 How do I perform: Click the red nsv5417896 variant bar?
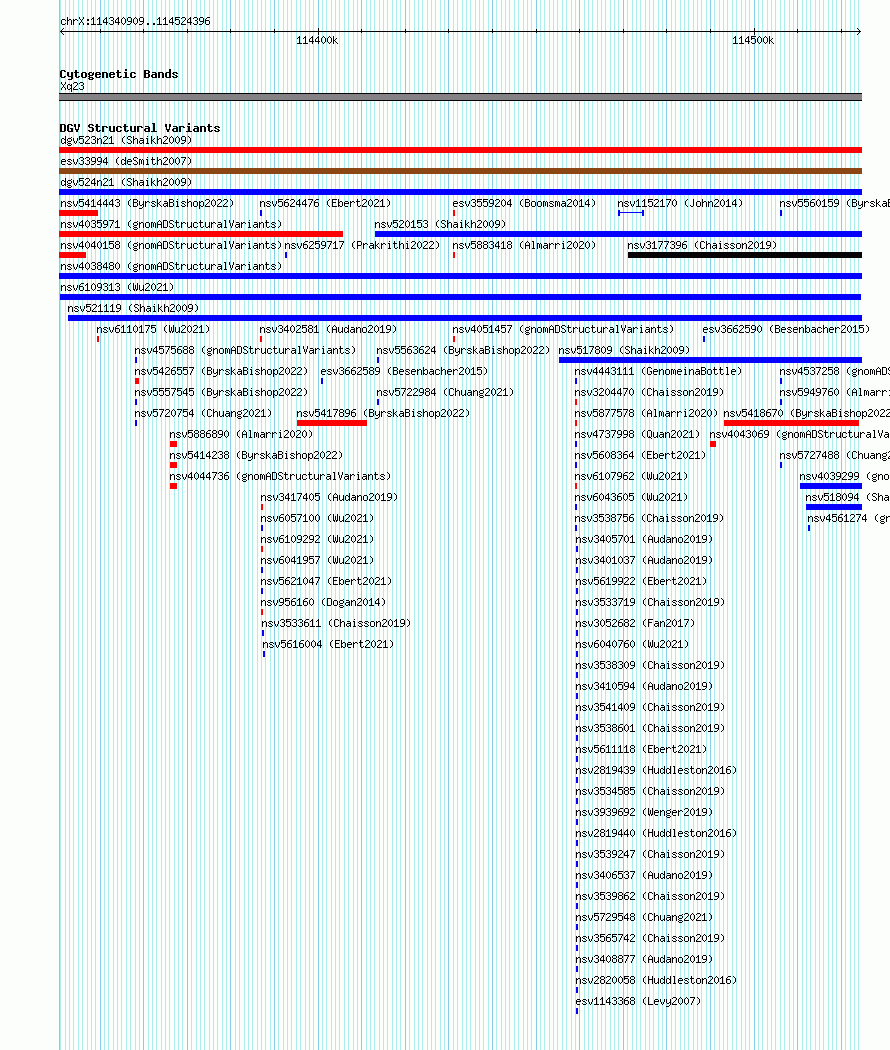click(331, 423)
